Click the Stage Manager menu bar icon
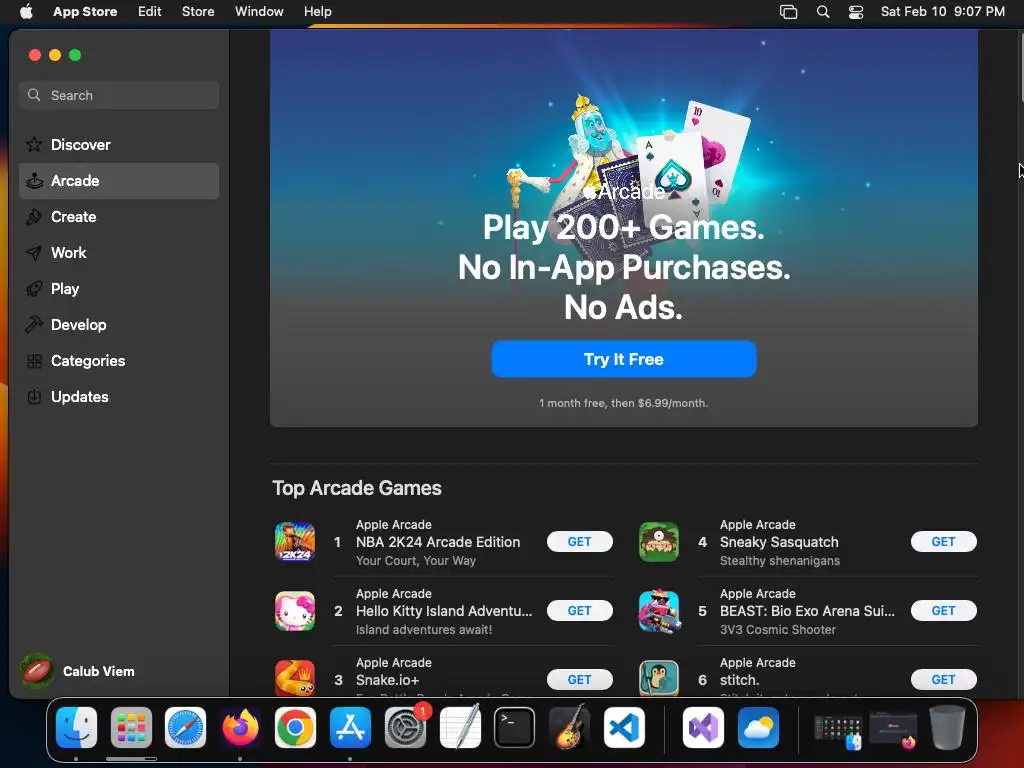This screenshot has width=1024, height=768. pyautogui.click(x=789, y=12)
